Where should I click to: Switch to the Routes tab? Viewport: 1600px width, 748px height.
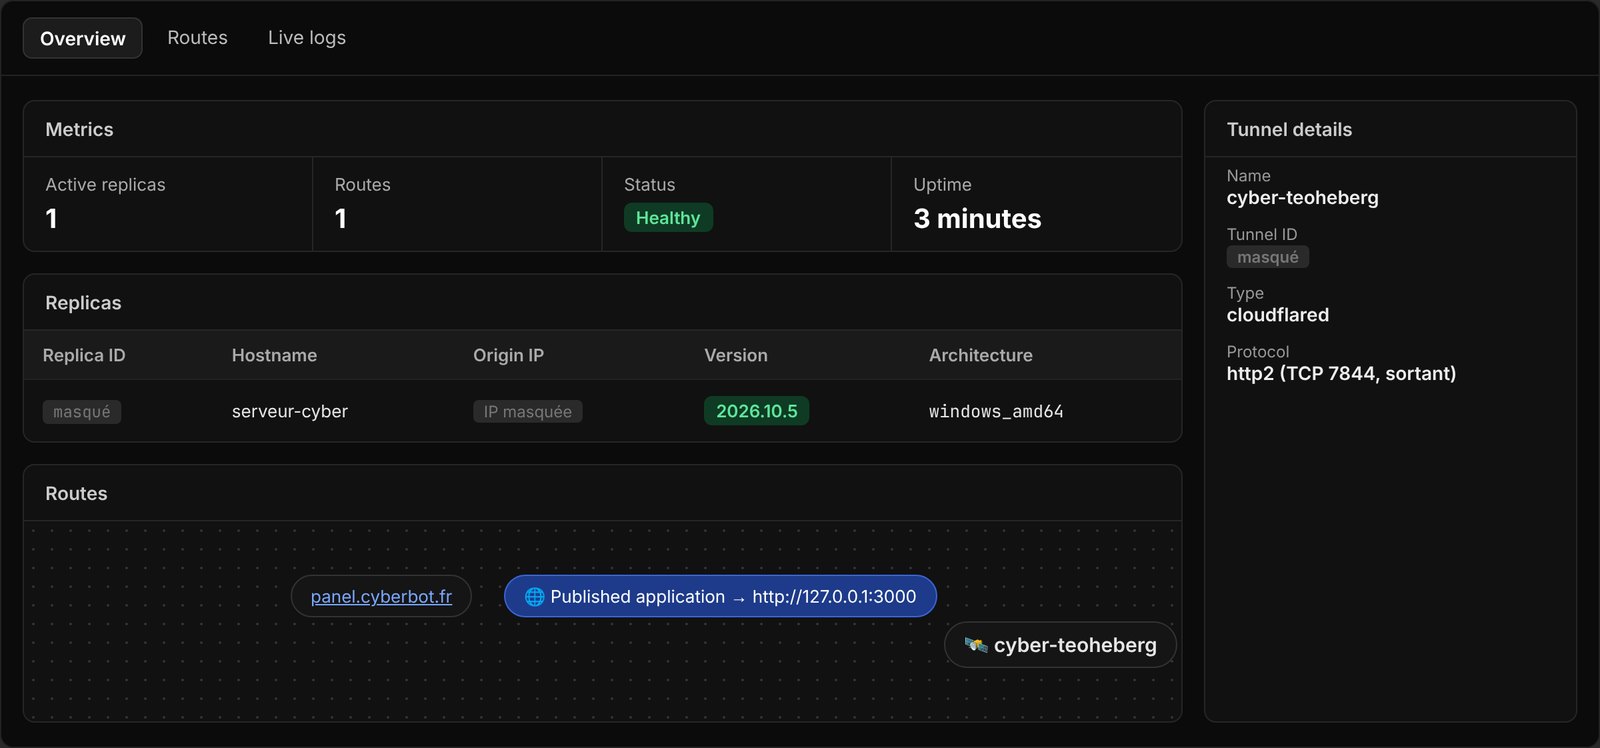tap(197, 38)
